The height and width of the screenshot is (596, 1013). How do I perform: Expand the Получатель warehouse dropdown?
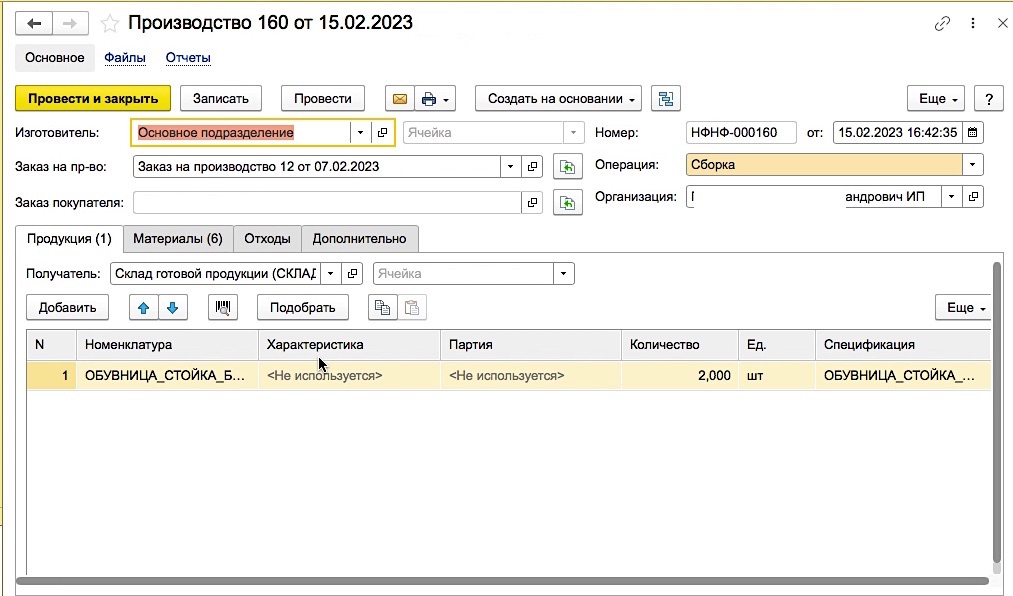(330, 274)
